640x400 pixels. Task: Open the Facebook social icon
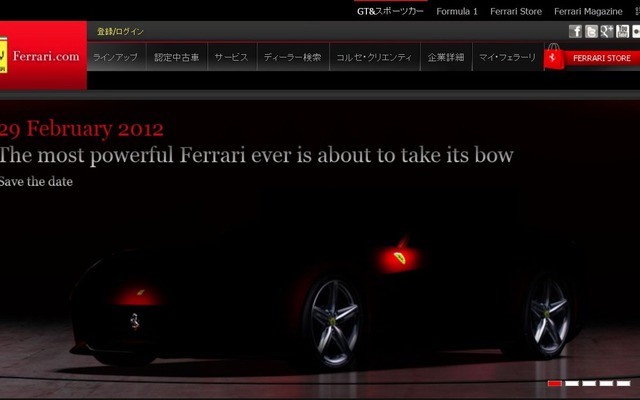click(575, 31)
